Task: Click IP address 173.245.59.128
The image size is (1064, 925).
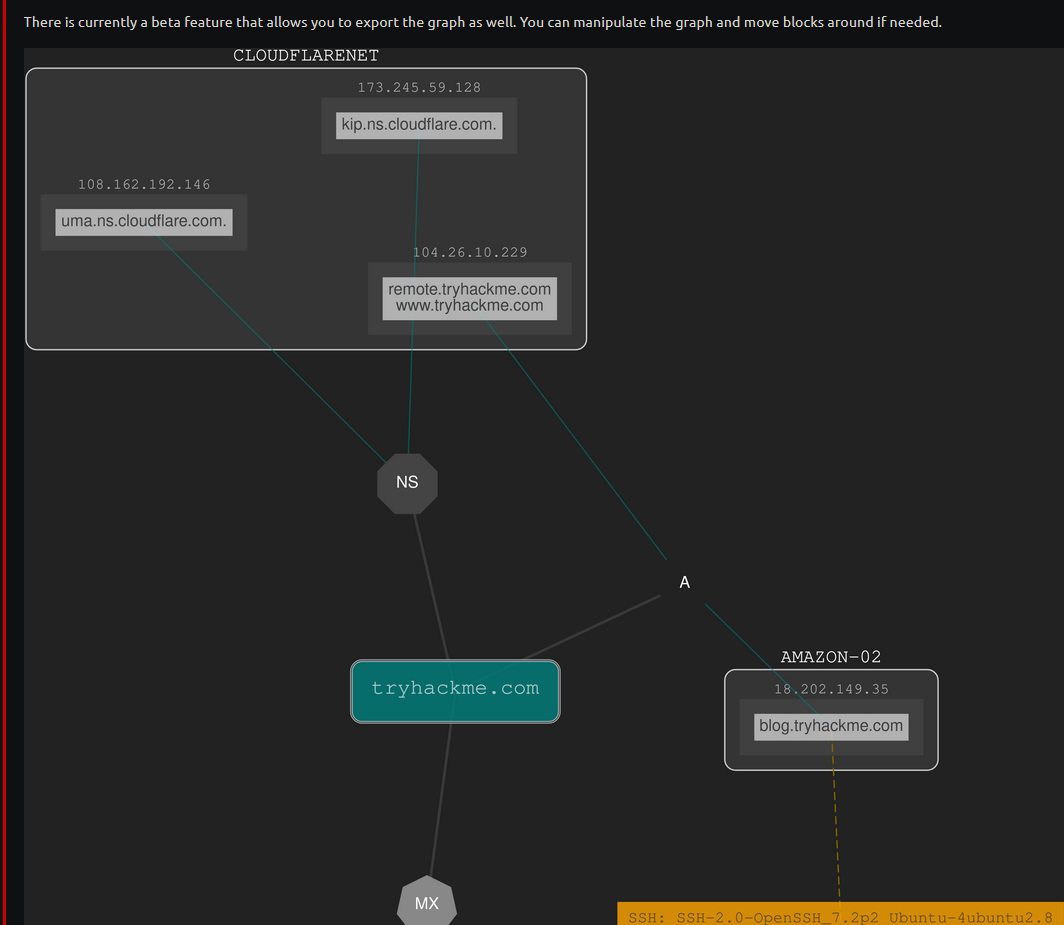Action: coord(419,88)
